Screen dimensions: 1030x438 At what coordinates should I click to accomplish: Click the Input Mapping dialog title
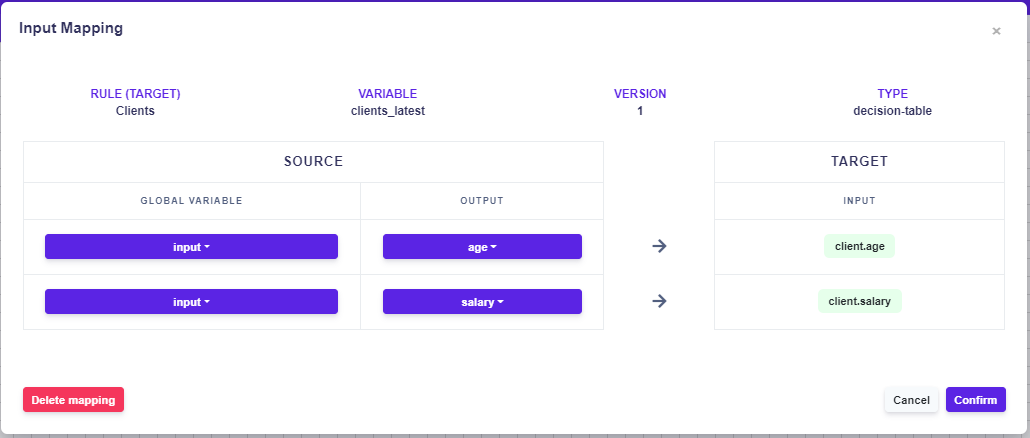pos(71,28)
